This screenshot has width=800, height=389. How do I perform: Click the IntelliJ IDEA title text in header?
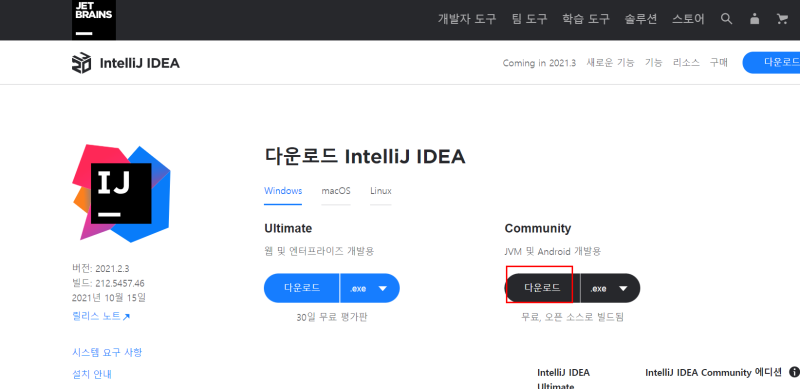(139, 63)
